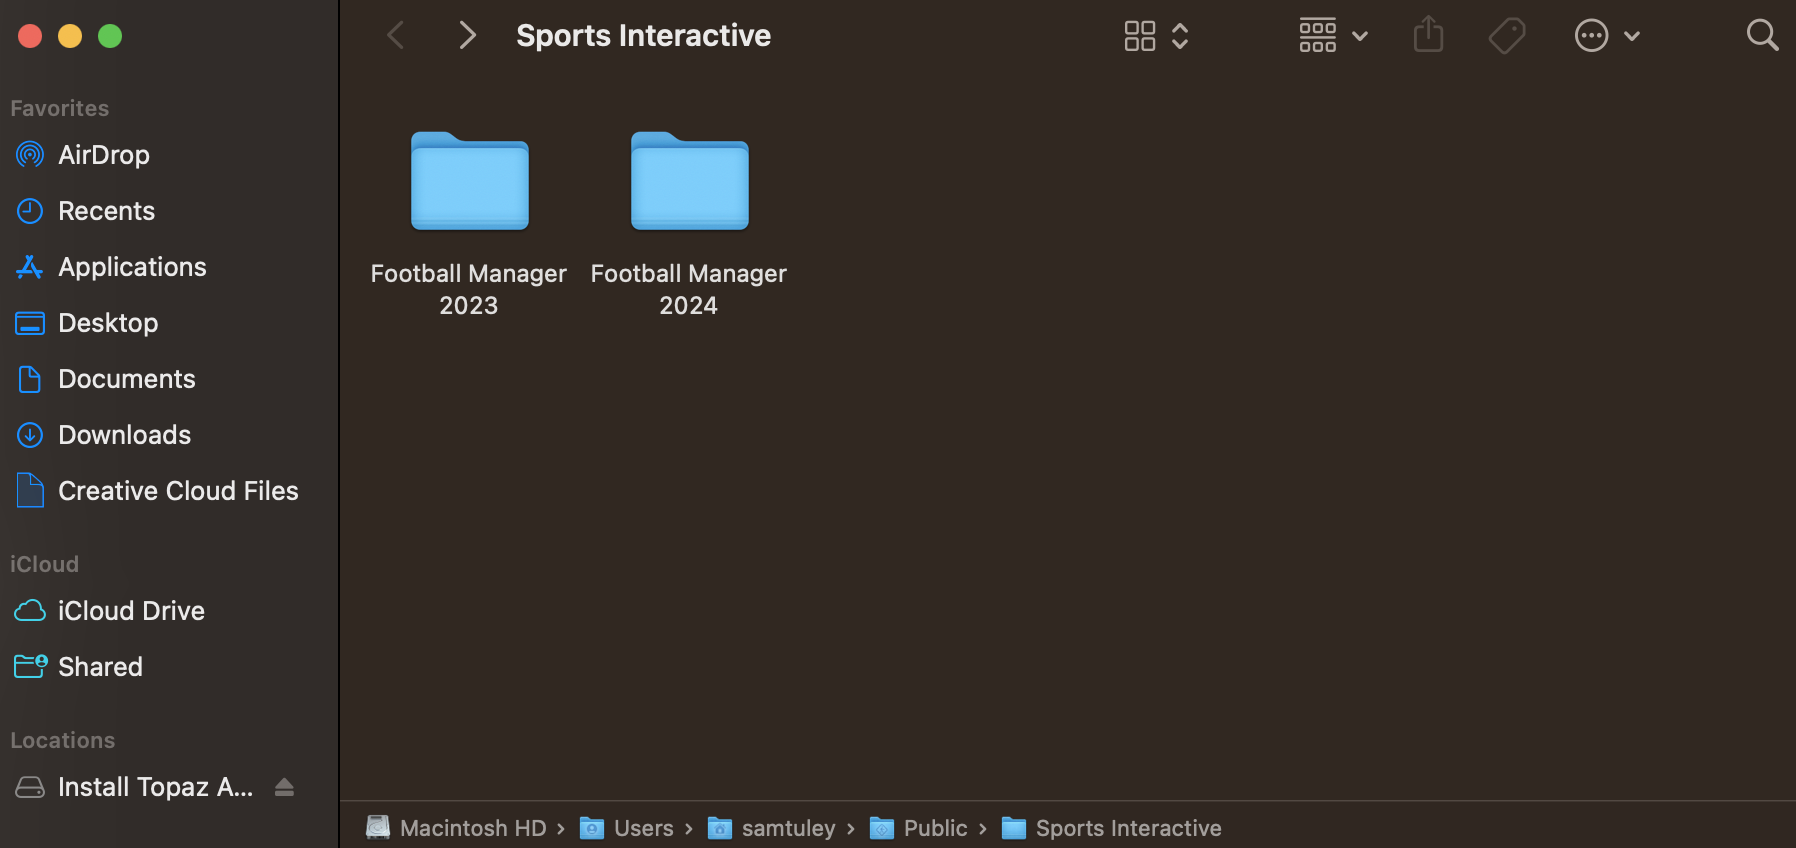Click the Documents page icon
Image resolution: width=1796 pixels, height=848 pixels.
pyautogui.click(x=30, y=379)
